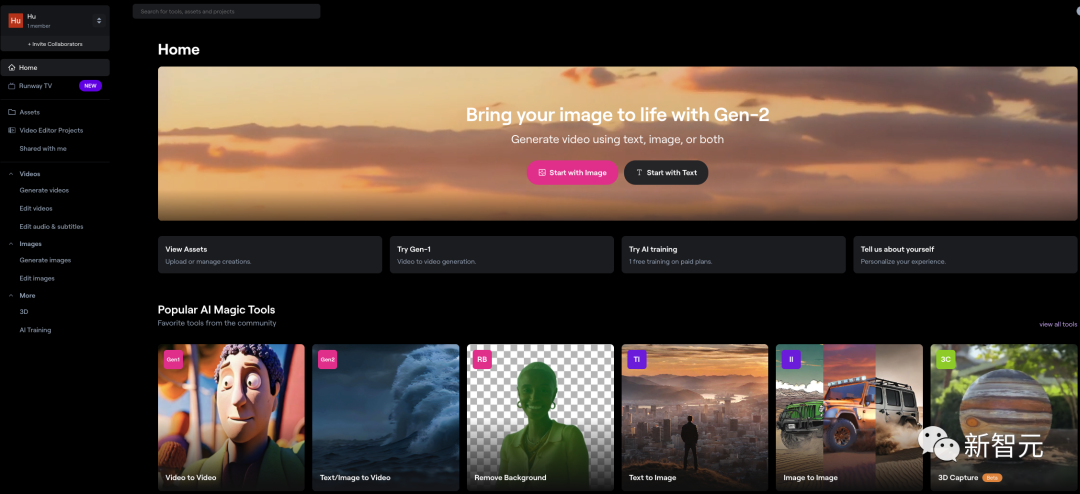The width and height of the screenshot is (1080, 494).
Task: Open the Image to Image tool thumbnail
Action: coord(849,417)
